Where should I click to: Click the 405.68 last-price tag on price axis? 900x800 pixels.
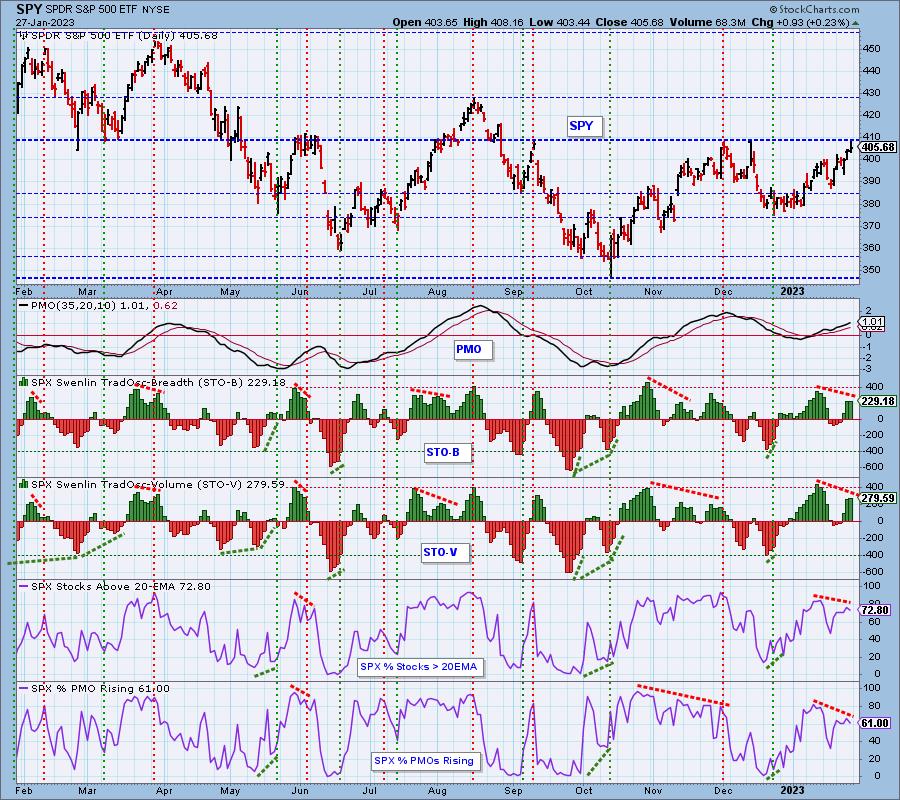click(x=879, y=147)
